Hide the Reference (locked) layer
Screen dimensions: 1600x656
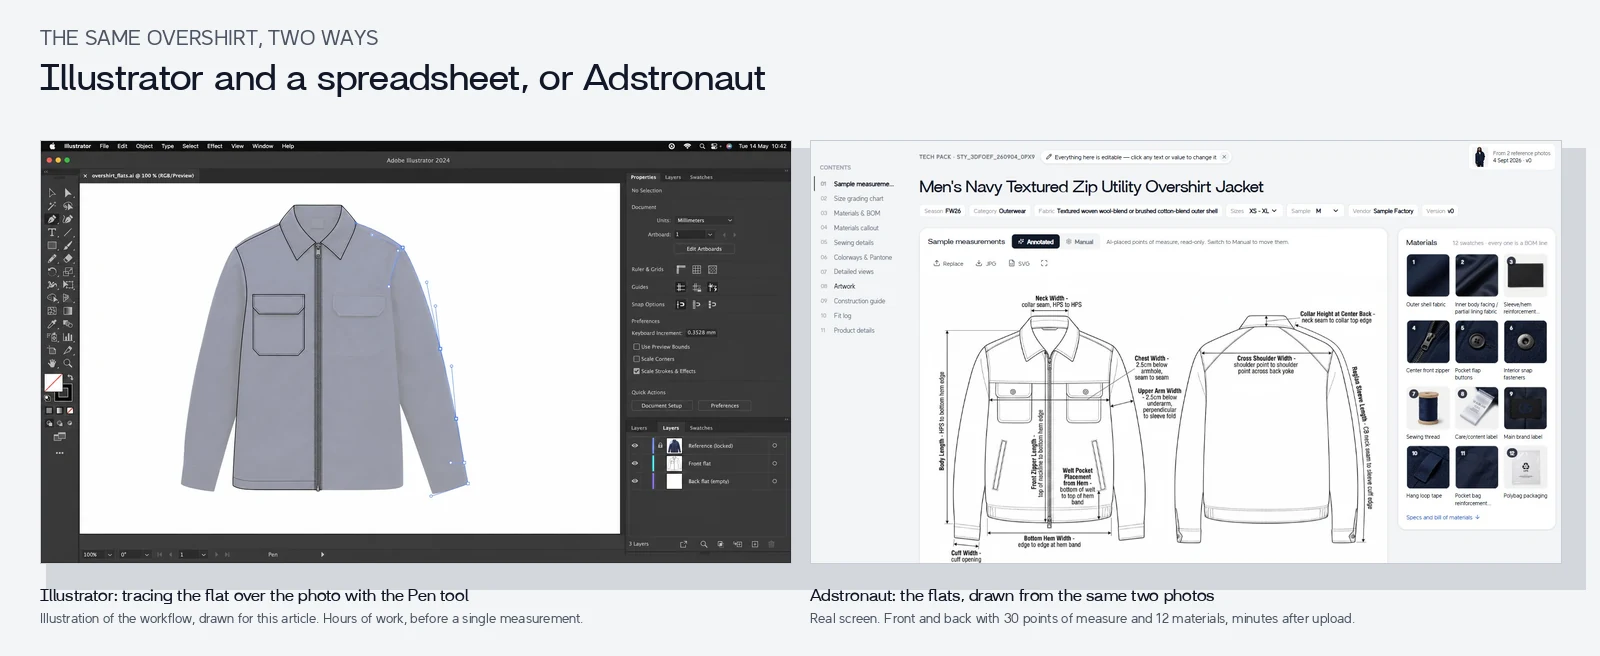click(x=635, y=445)
